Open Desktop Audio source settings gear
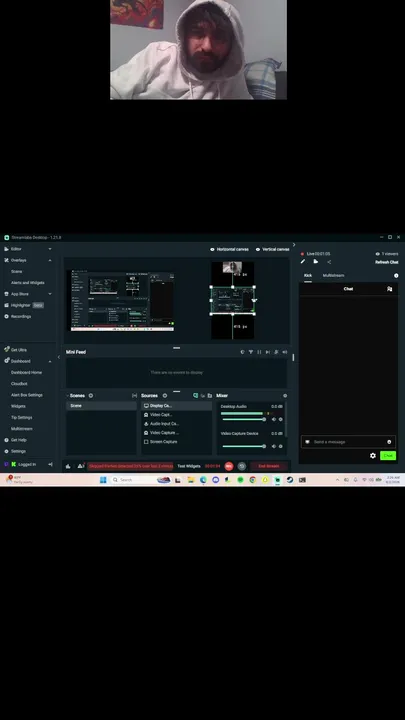Image resolution: width=405 pixels, height=720 pixels. click(x=281, y=419)
